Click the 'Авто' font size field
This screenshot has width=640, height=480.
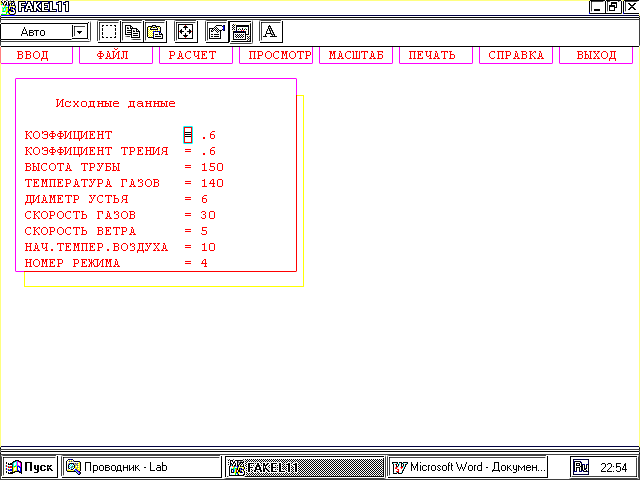pos(36,32)
